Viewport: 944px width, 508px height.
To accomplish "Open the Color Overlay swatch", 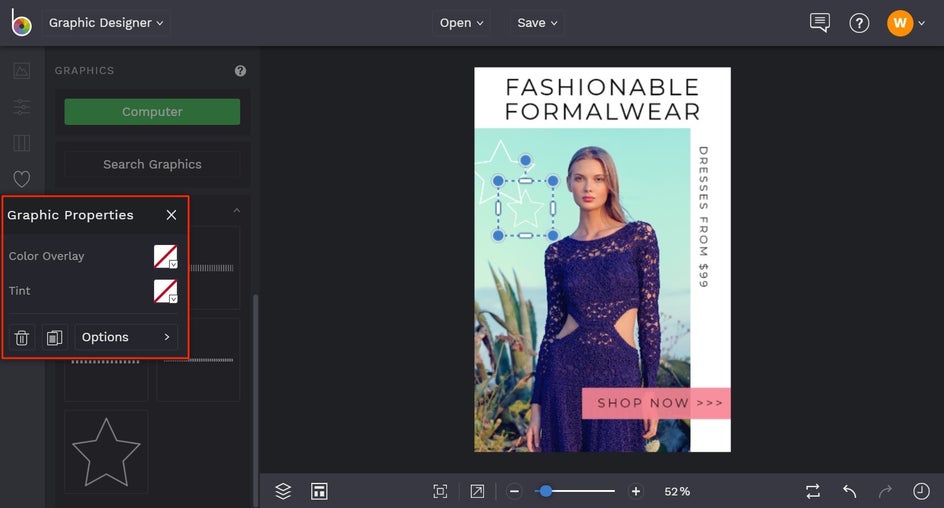I will (165, 257).
